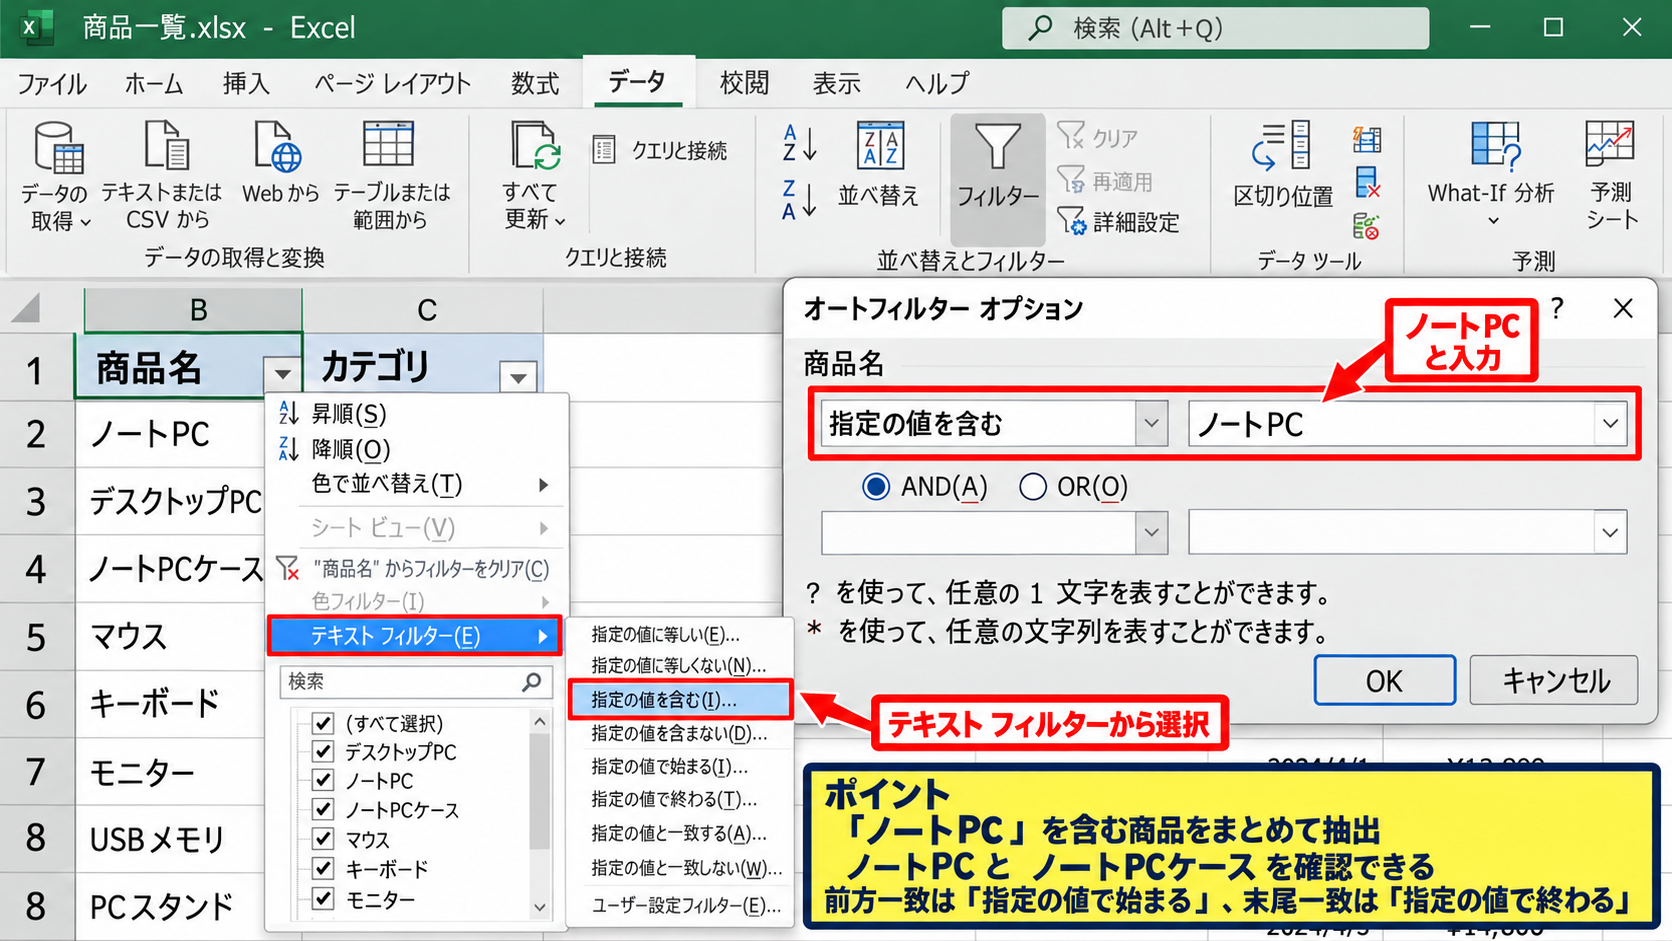Click the テーブルまたは範囲から icon
Viewport: 1672px width, 941px height.
click(389, 145)
